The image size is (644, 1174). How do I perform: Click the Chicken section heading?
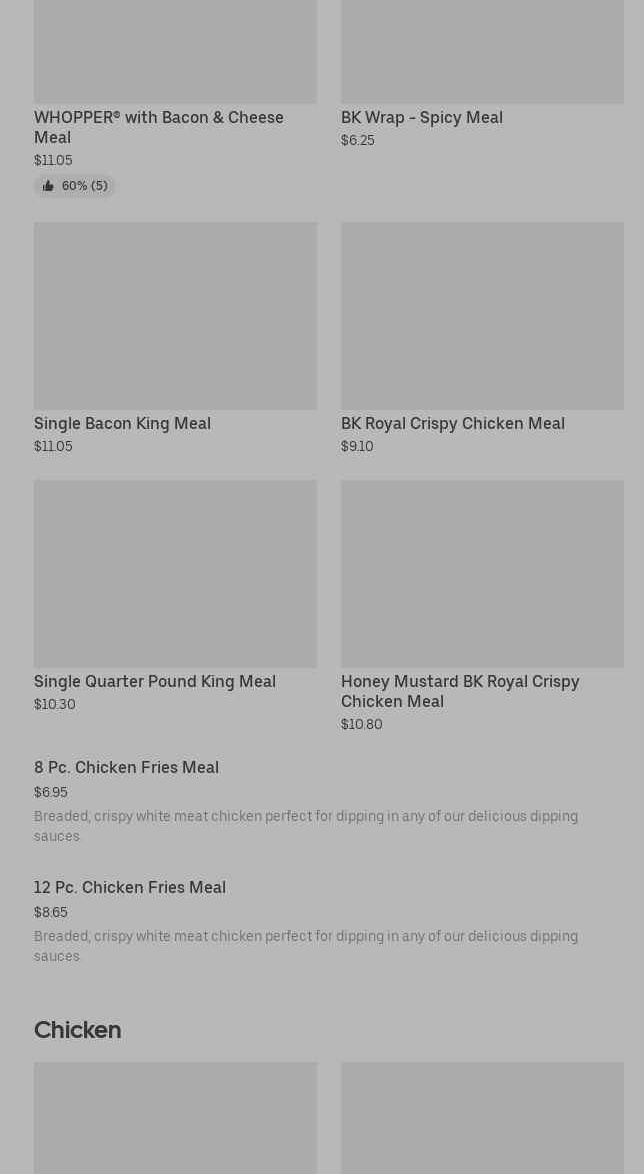[77, 1030]
